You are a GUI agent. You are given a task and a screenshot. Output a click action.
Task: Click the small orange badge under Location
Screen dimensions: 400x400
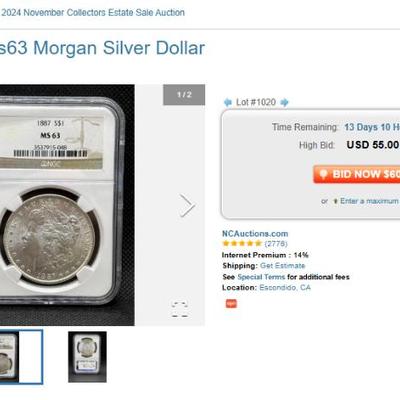tap(231, 304)
